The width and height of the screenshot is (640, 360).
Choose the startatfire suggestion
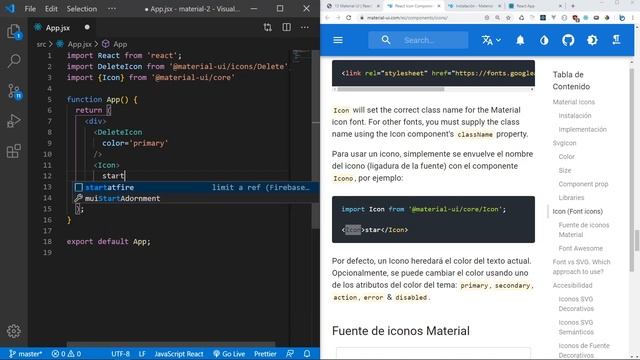point(196,187)
